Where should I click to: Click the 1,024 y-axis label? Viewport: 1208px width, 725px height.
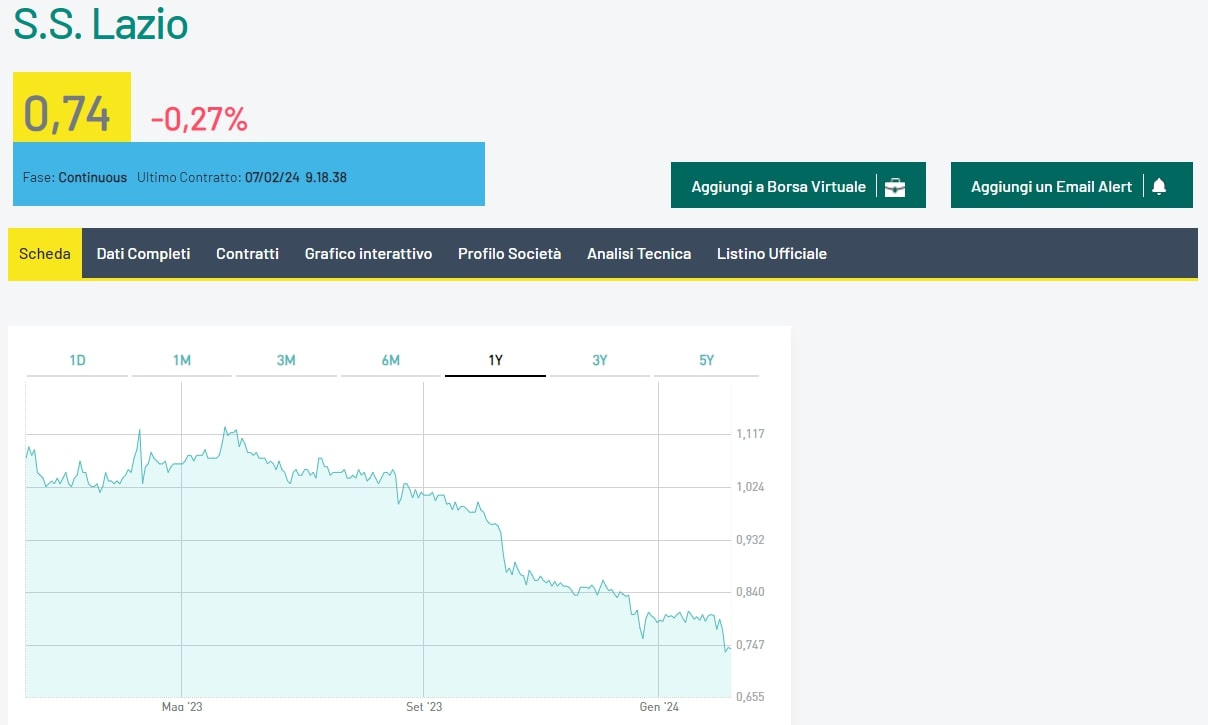[750, 487]
